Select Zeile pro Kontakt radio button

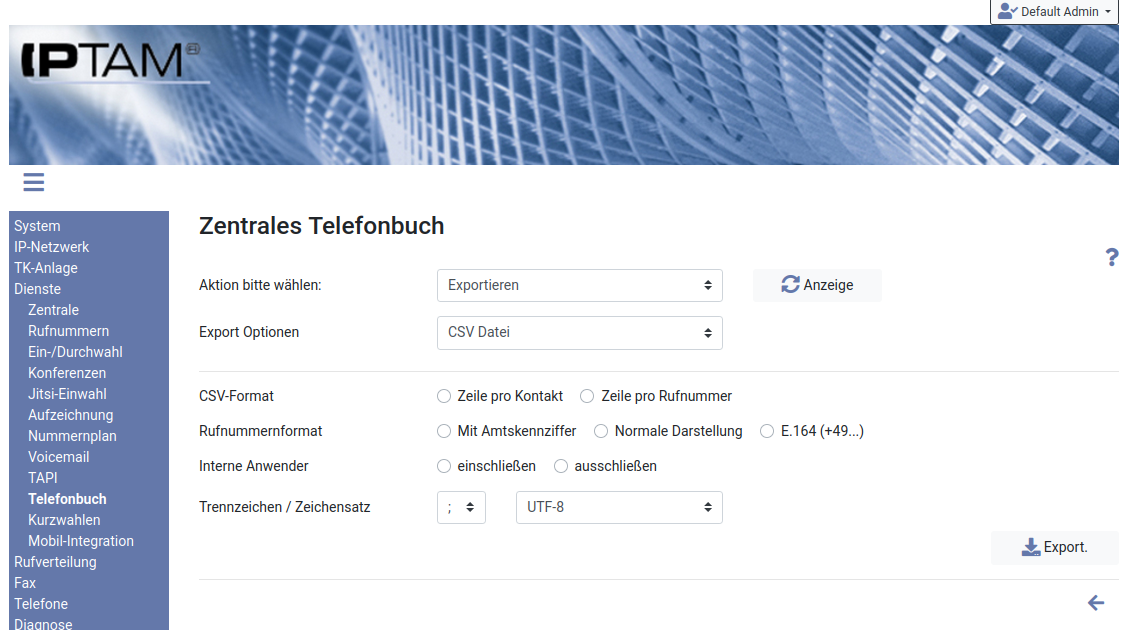(444, 396)
